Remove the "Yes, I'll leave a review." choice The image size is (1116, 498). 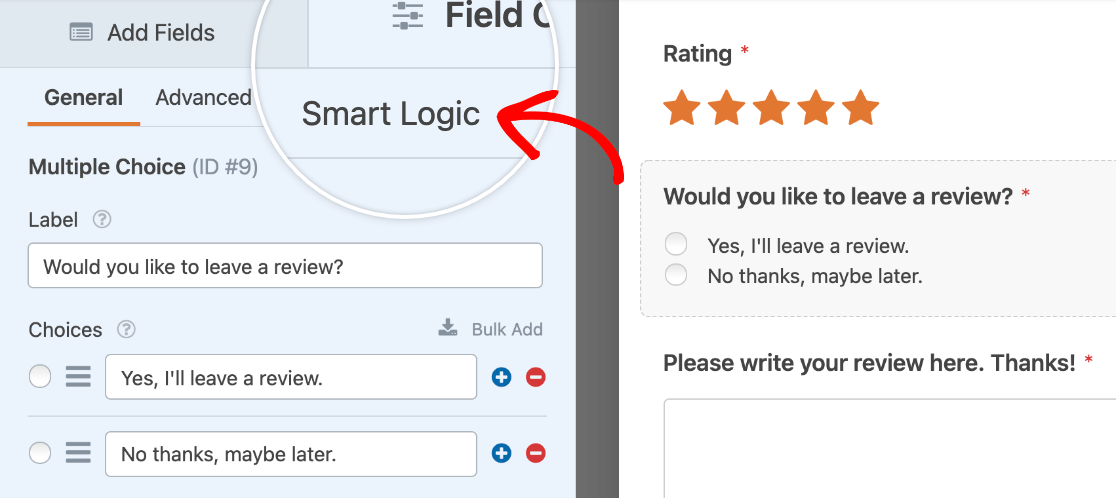pyautogui.click(x=536, y=377)
